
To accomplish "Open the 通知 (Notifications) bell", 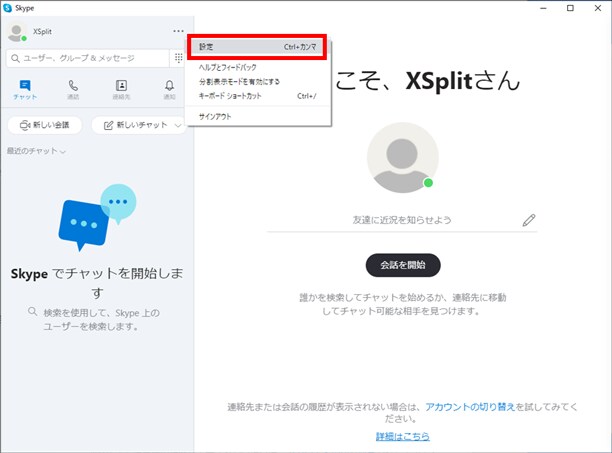I will [x=169, y=90].
